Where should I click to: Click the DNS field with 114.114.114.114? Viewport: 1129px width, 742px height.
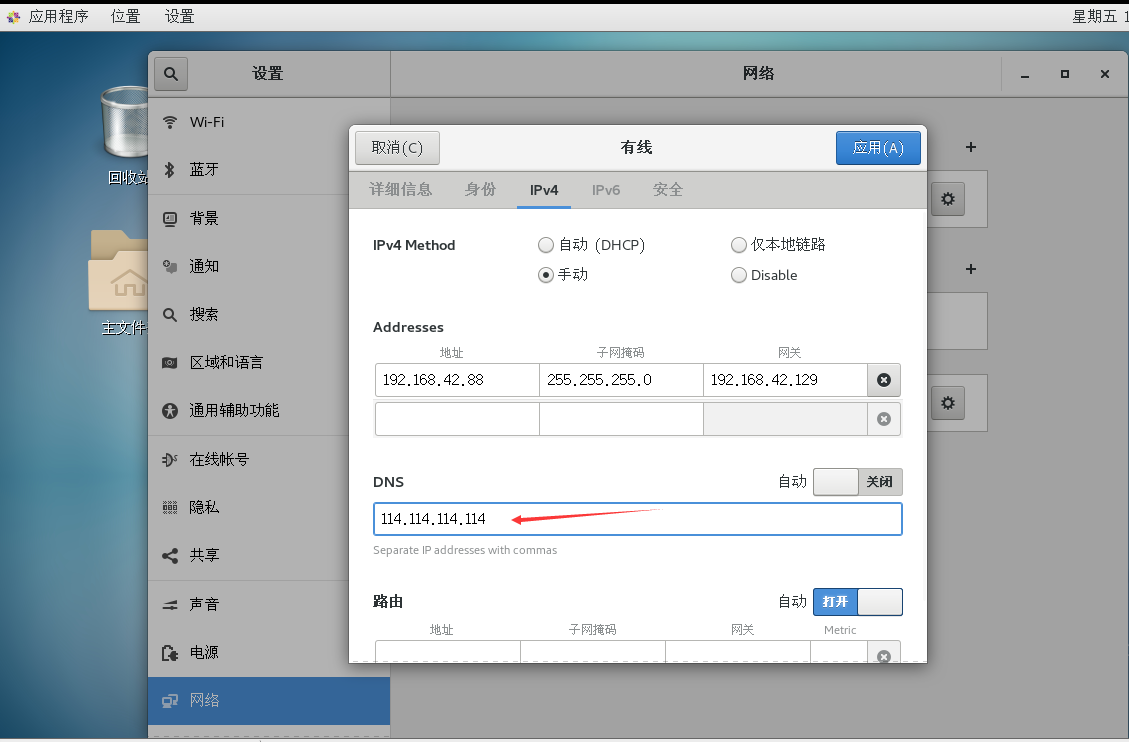click(638, 519)
